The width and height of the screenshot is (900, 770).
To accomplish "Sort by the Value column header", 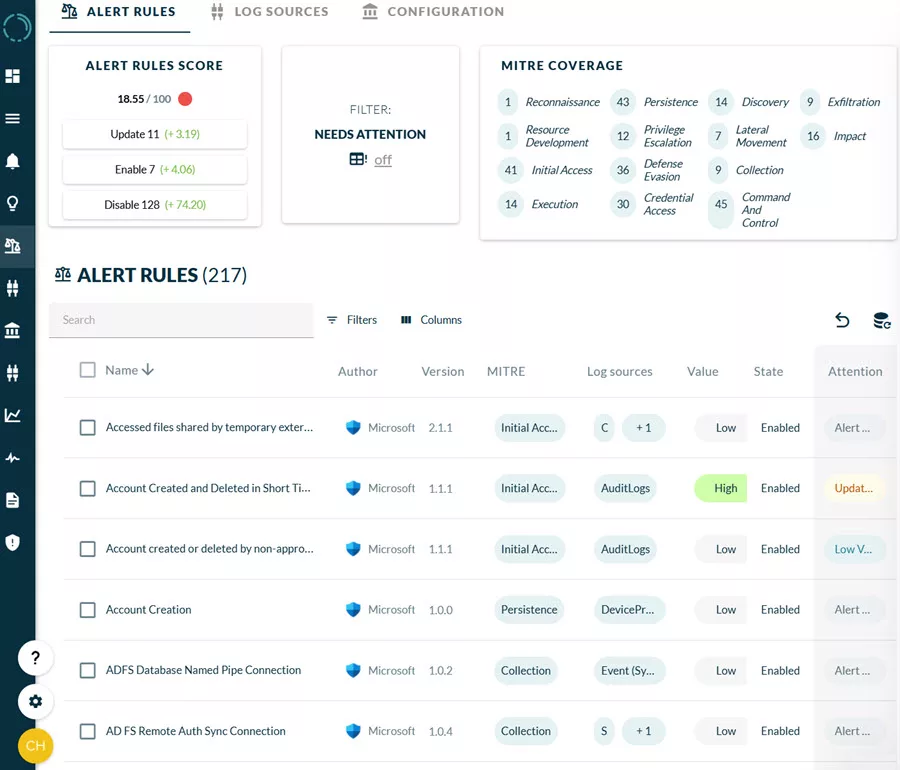I will (703, 371).
